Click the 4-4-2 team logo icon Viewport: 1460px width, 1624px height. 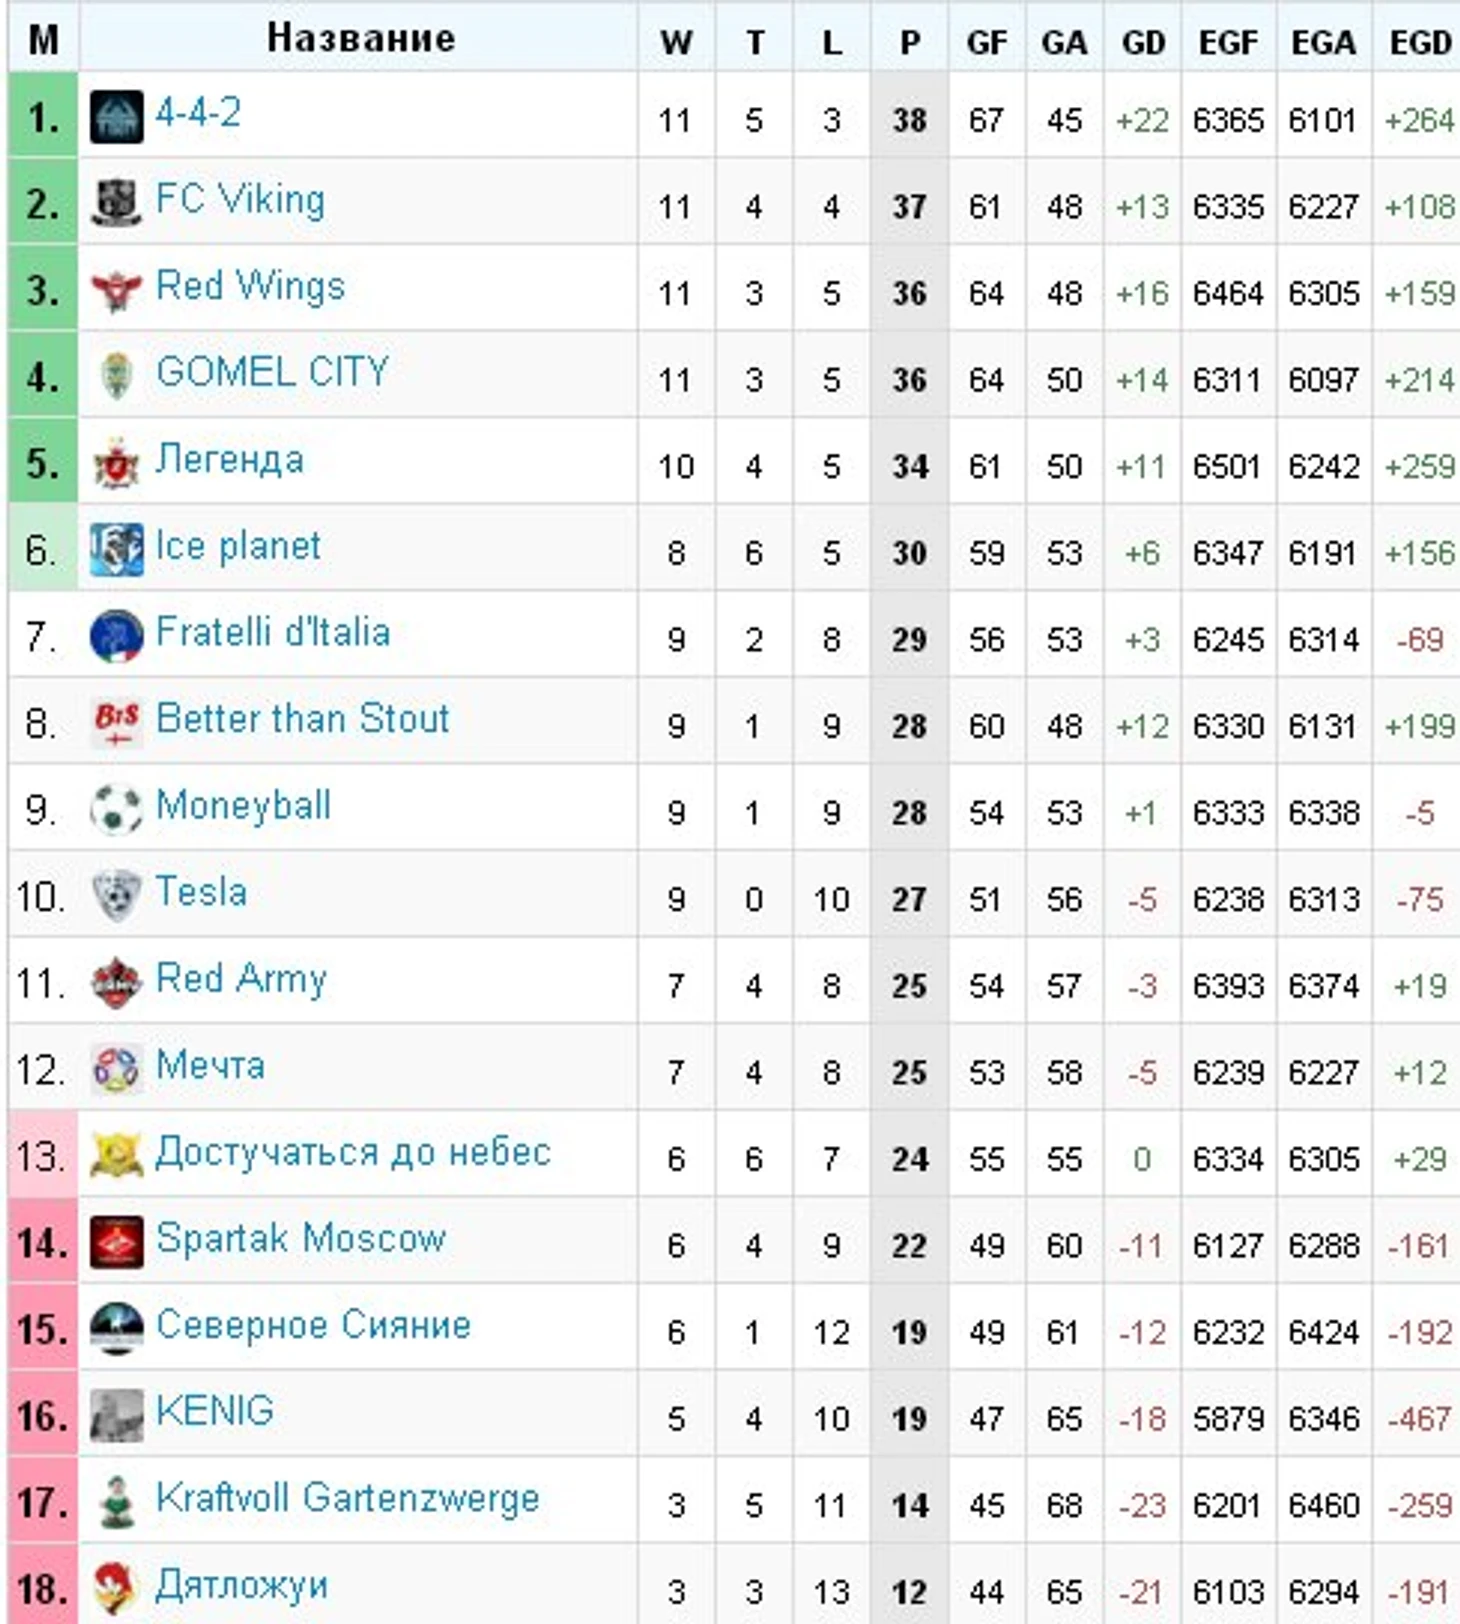pyautogui.click(x=116, y=117)
